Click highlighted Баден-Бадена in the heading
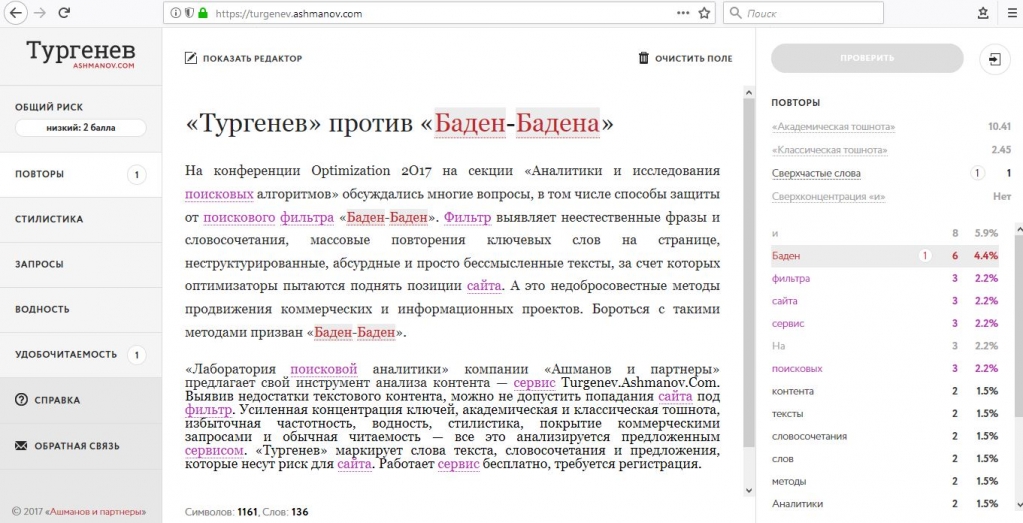This screenshot has height=523, width=1023. click(x=517, y=123)
